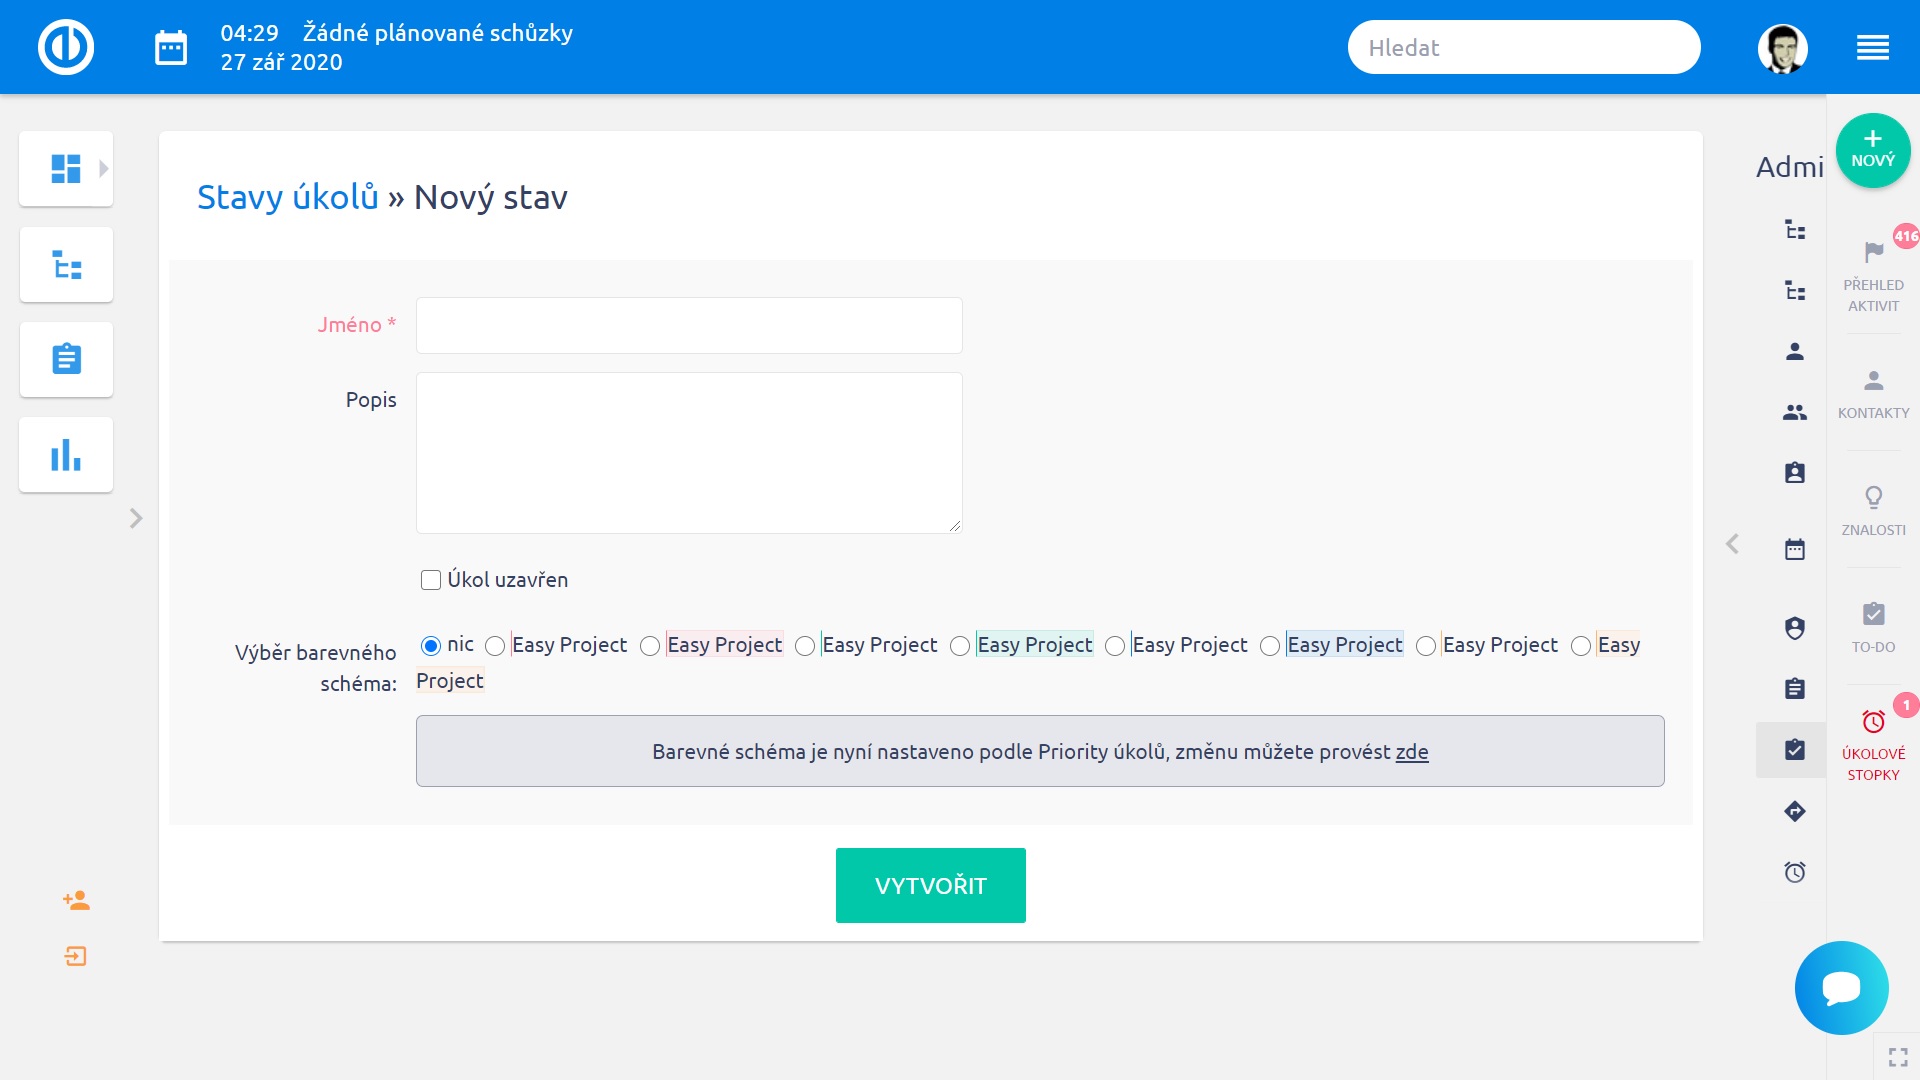Open Přehled aktivit menu item
Viewport: 1920px width, 1080px height.
tap(1873, 276)
